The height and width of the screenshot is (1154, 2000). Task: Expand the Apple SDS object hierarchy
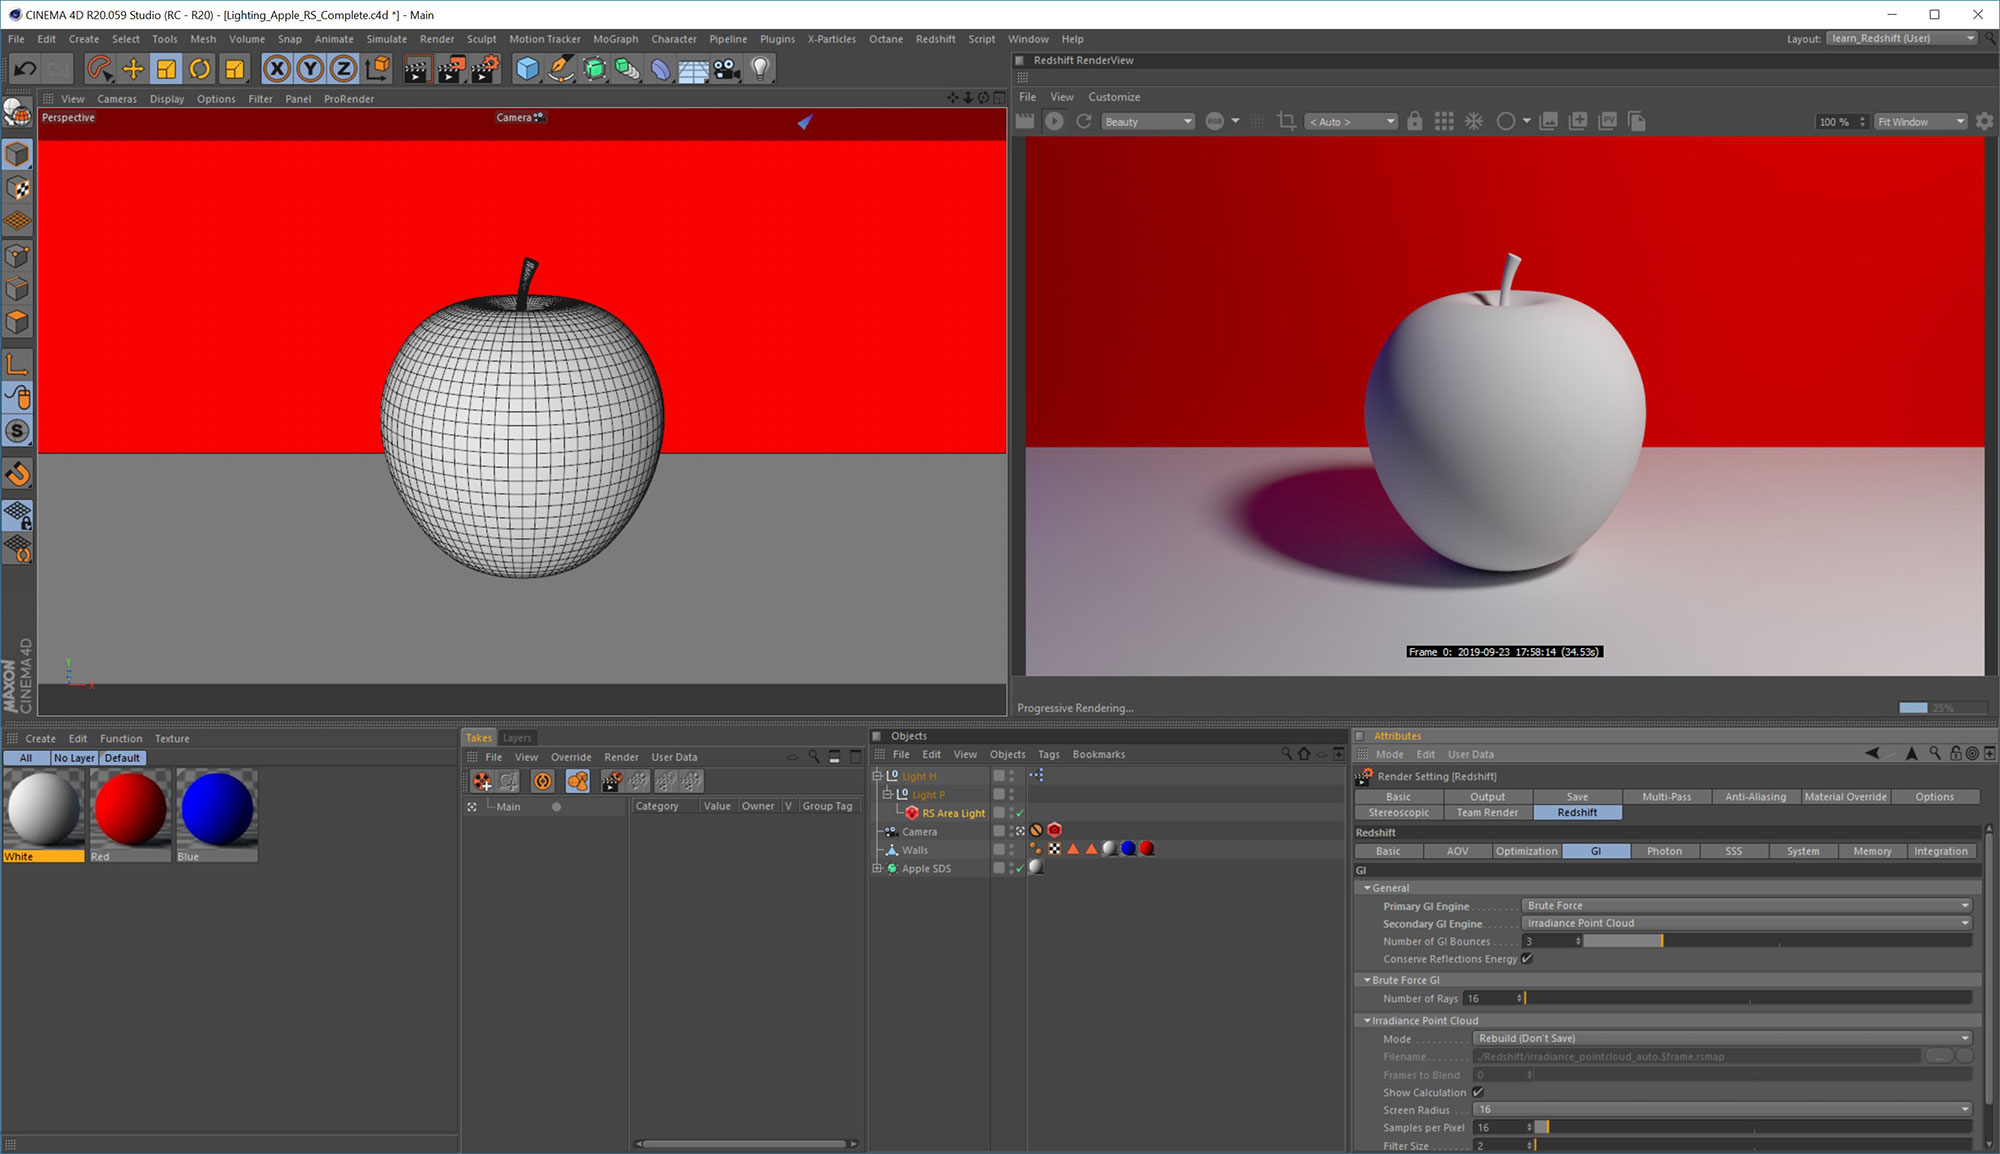point(877,868)
